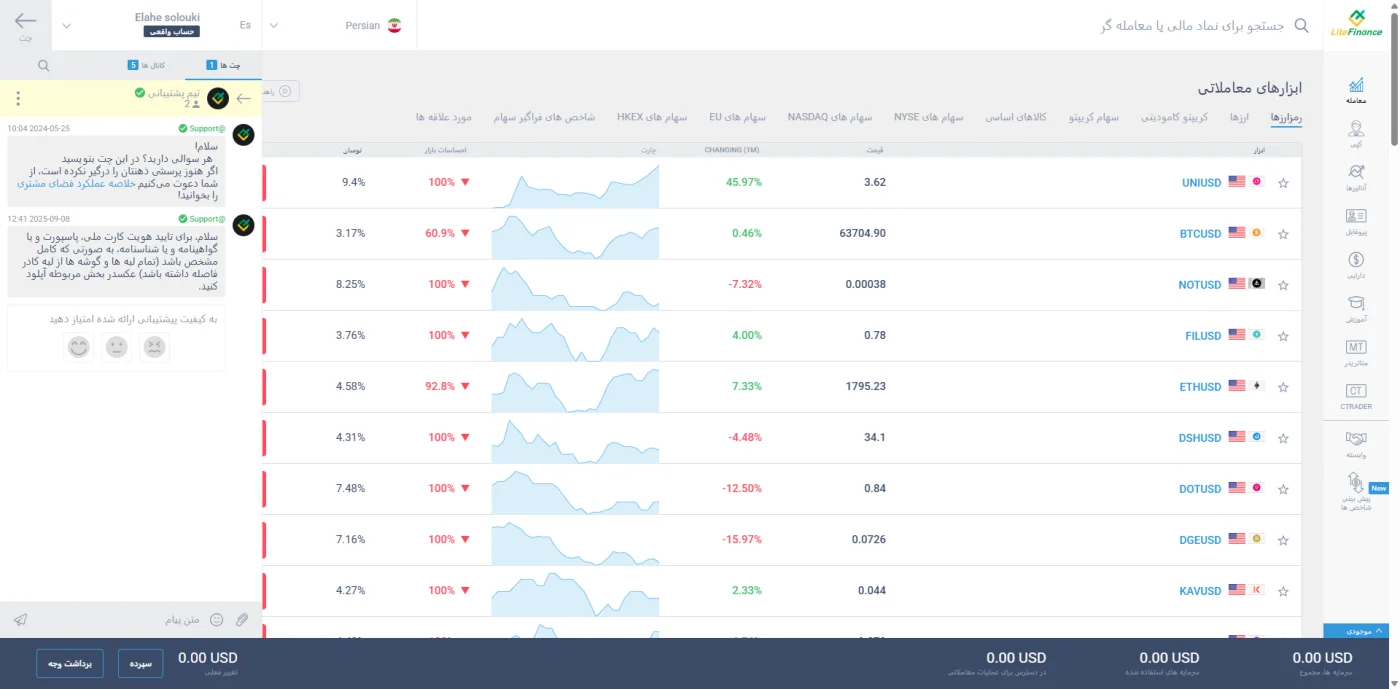Toggle favorite star for BTCUSD
This screenshot has height=689, width=1400.
pos(1283,234)
